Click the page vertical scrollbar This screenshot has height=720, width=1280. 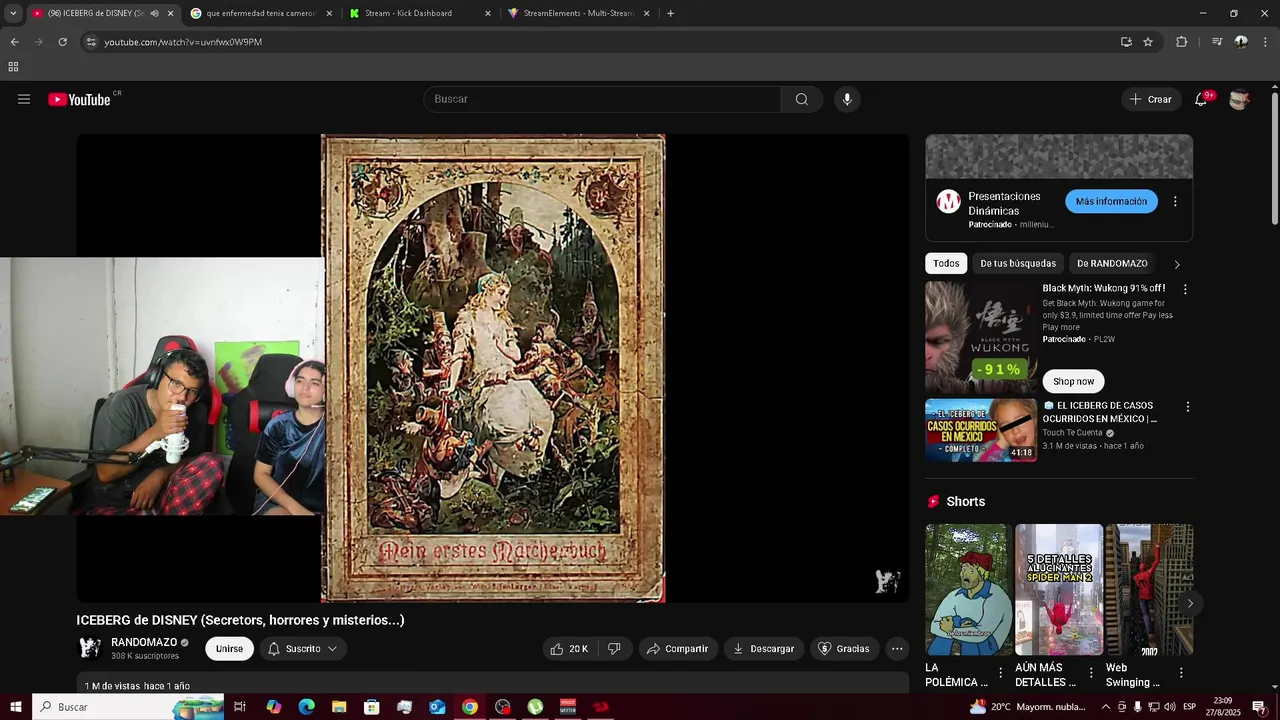pos(1274,158)
